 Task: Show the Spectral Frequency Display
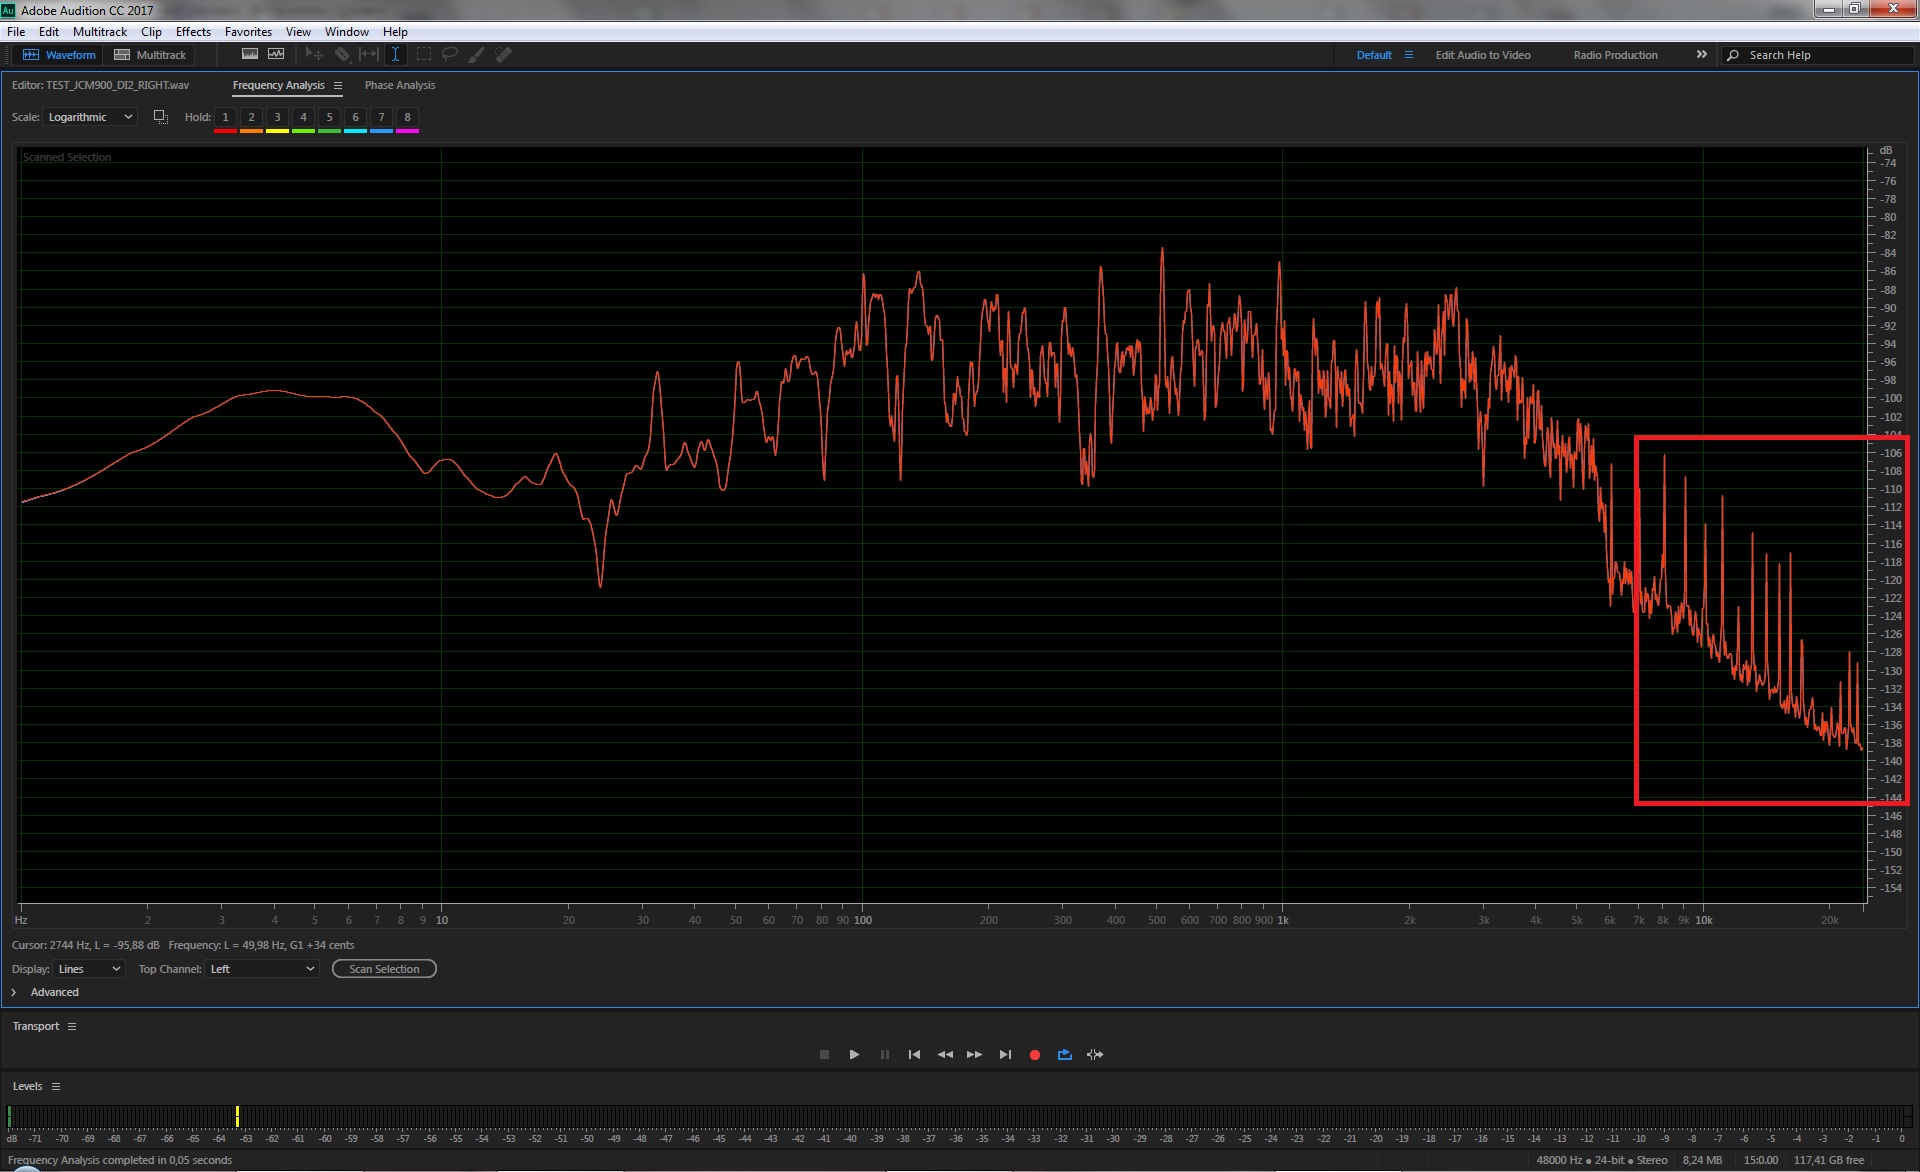(x=250, y=54)
